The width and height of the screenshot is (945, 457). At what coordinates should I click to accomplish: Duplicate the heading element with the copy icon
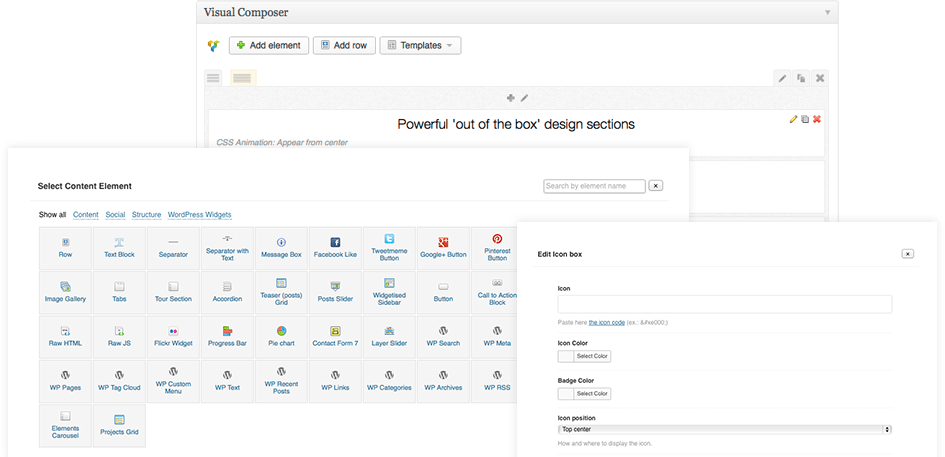click(805, 119)
